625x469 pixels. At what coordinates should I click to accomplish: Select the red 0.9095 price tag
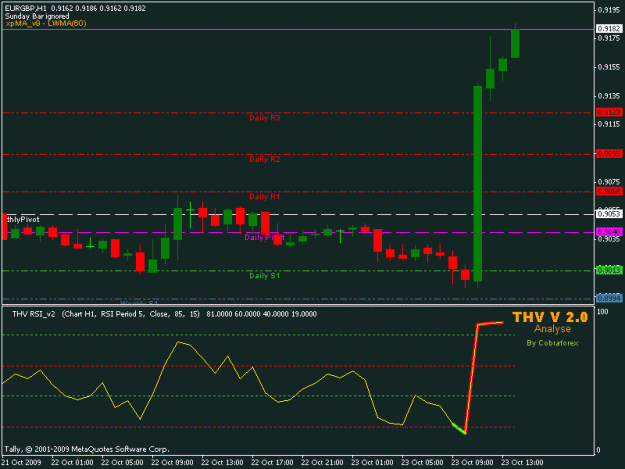609,154
